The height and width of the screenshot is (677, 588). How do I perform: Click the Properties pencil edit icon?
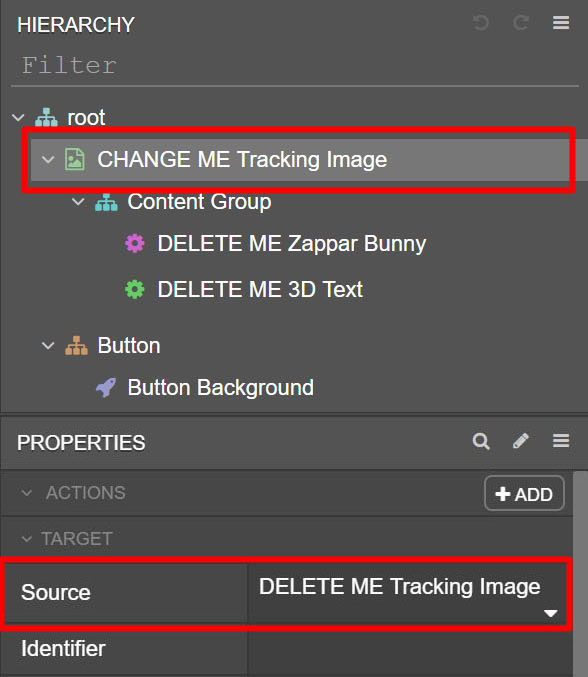pos(521,441)
